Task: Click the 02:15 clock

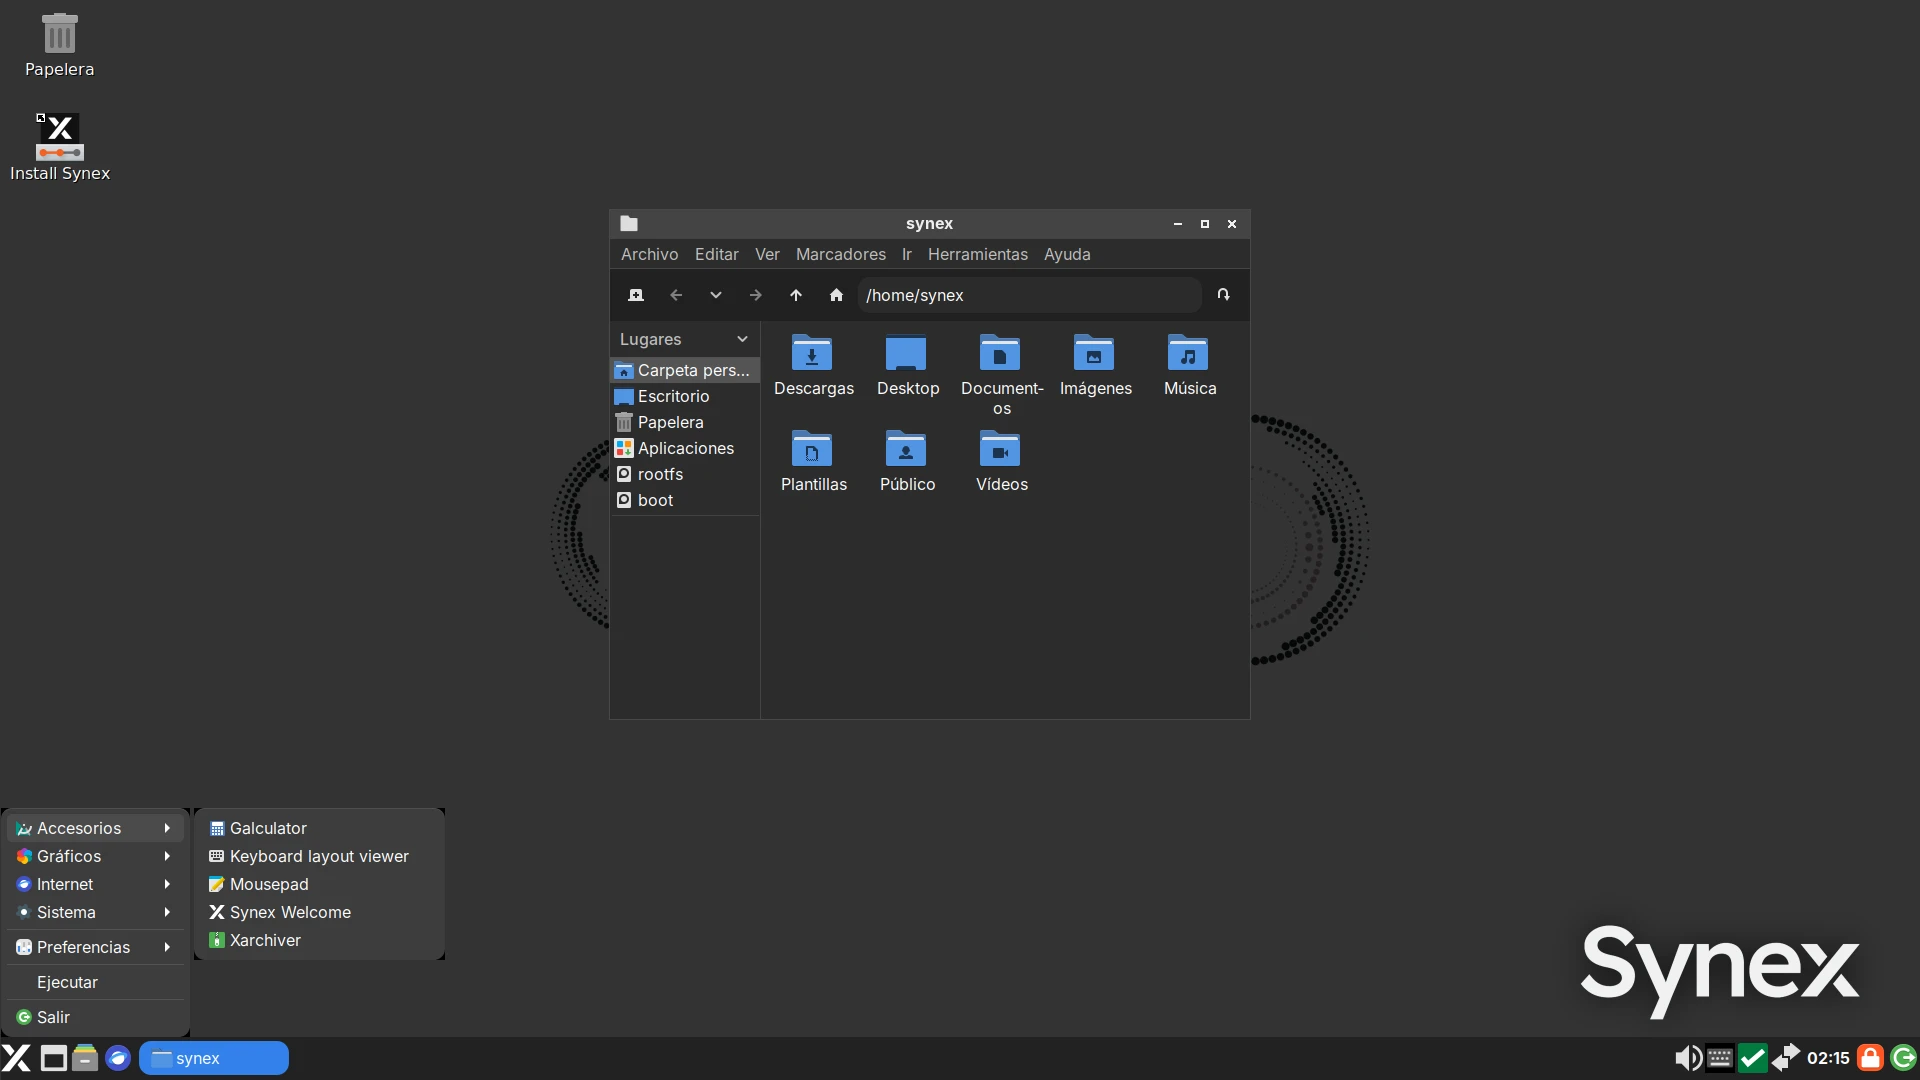Action: [1828, 1058]
